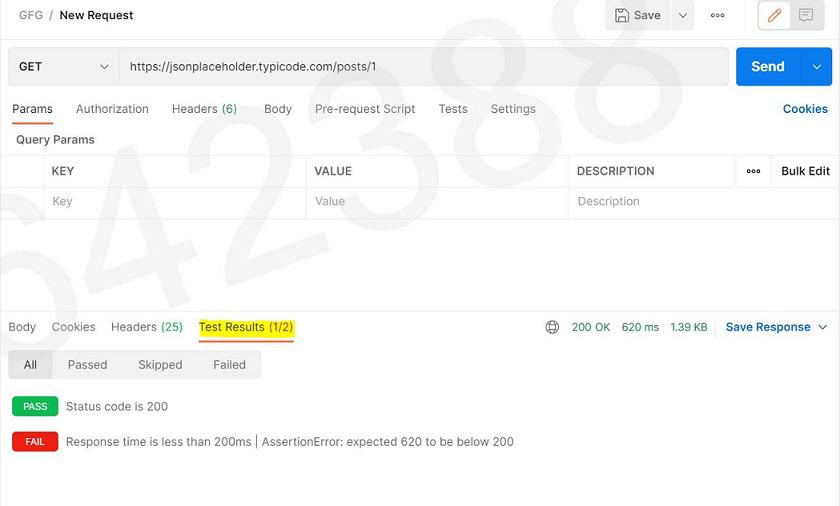Switch to the Authorization tab
The height and width of the screenshot is (506, 840).
coord(112,109)
